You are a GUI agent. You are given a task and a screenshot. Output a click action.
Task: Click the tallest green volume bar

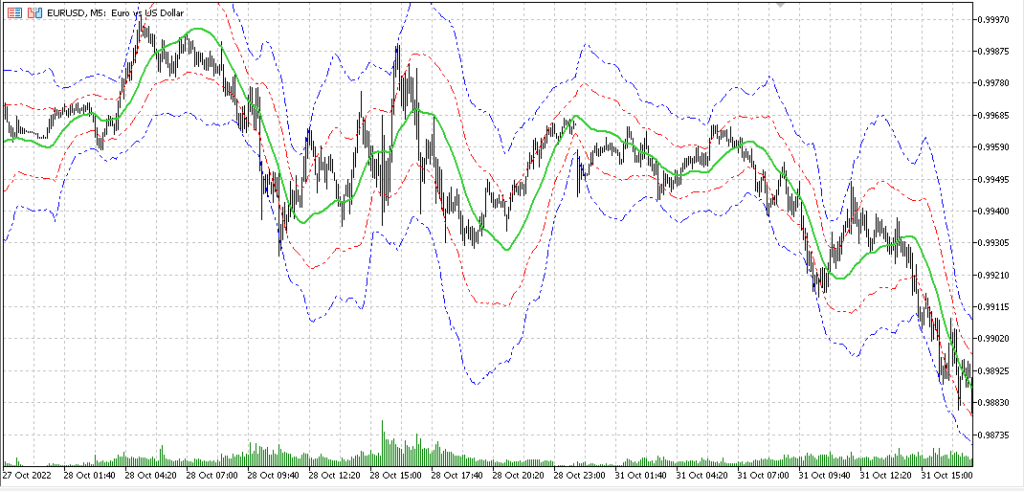(382, 442)
